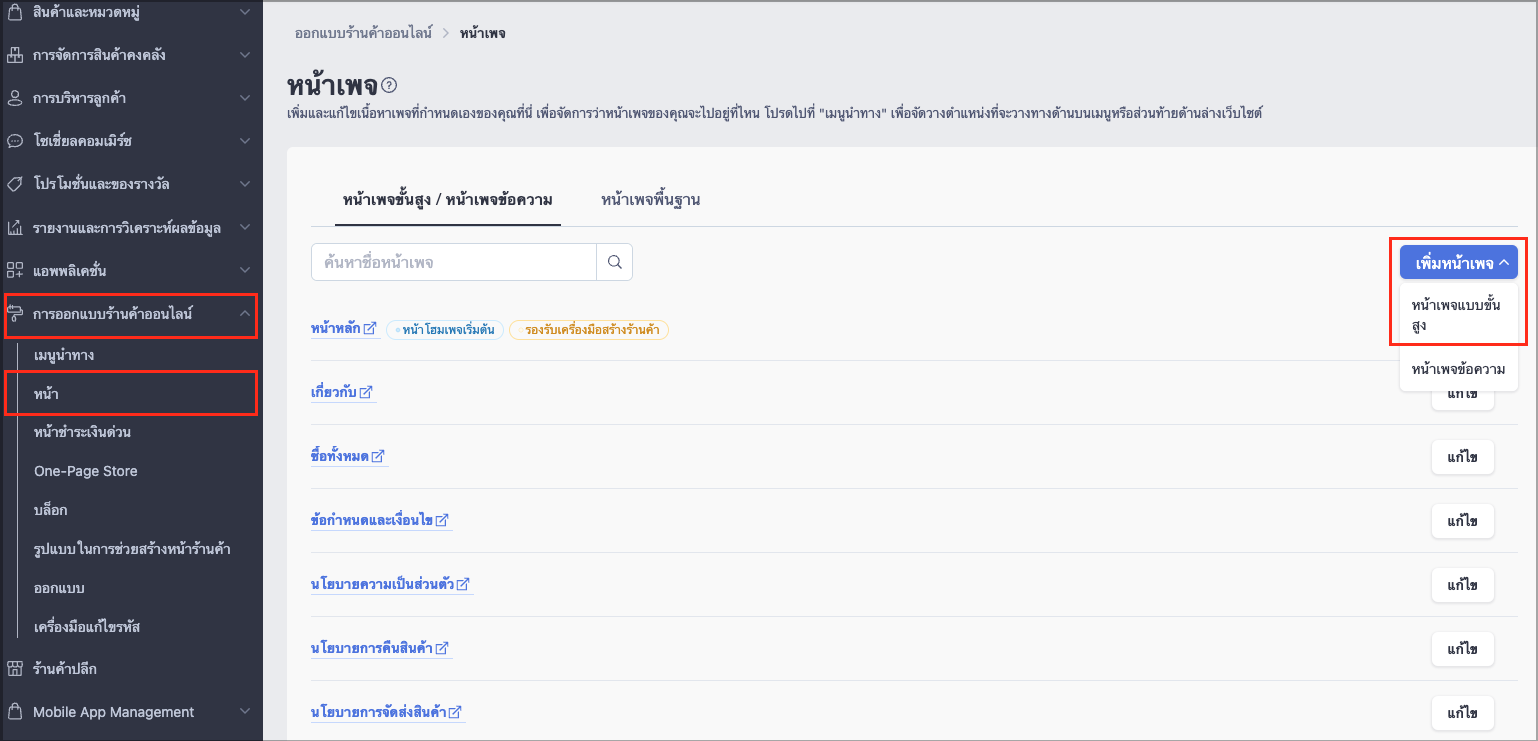Open external link icon next to ซื้อทั้งหมด
Screen dimensions: 1538x741
pos(378,456)
